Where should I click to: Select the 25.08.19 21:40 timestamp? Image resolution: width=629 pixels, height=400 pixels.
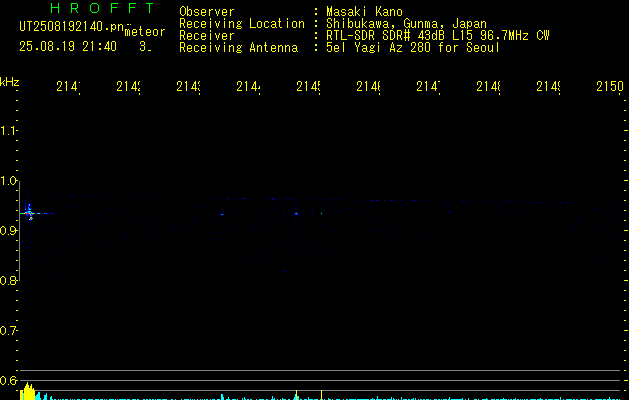[68, 47]
